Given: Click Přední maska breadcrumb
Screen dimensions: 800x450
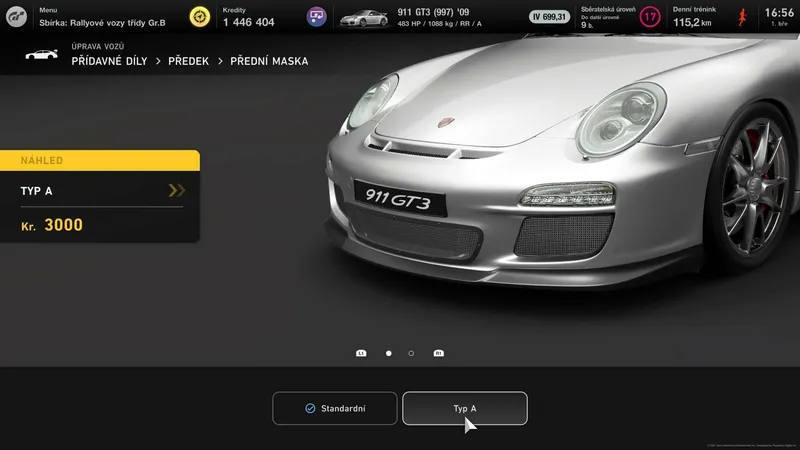Looking at the screenshot, I should pyautogui.click(x=269, y=61).
